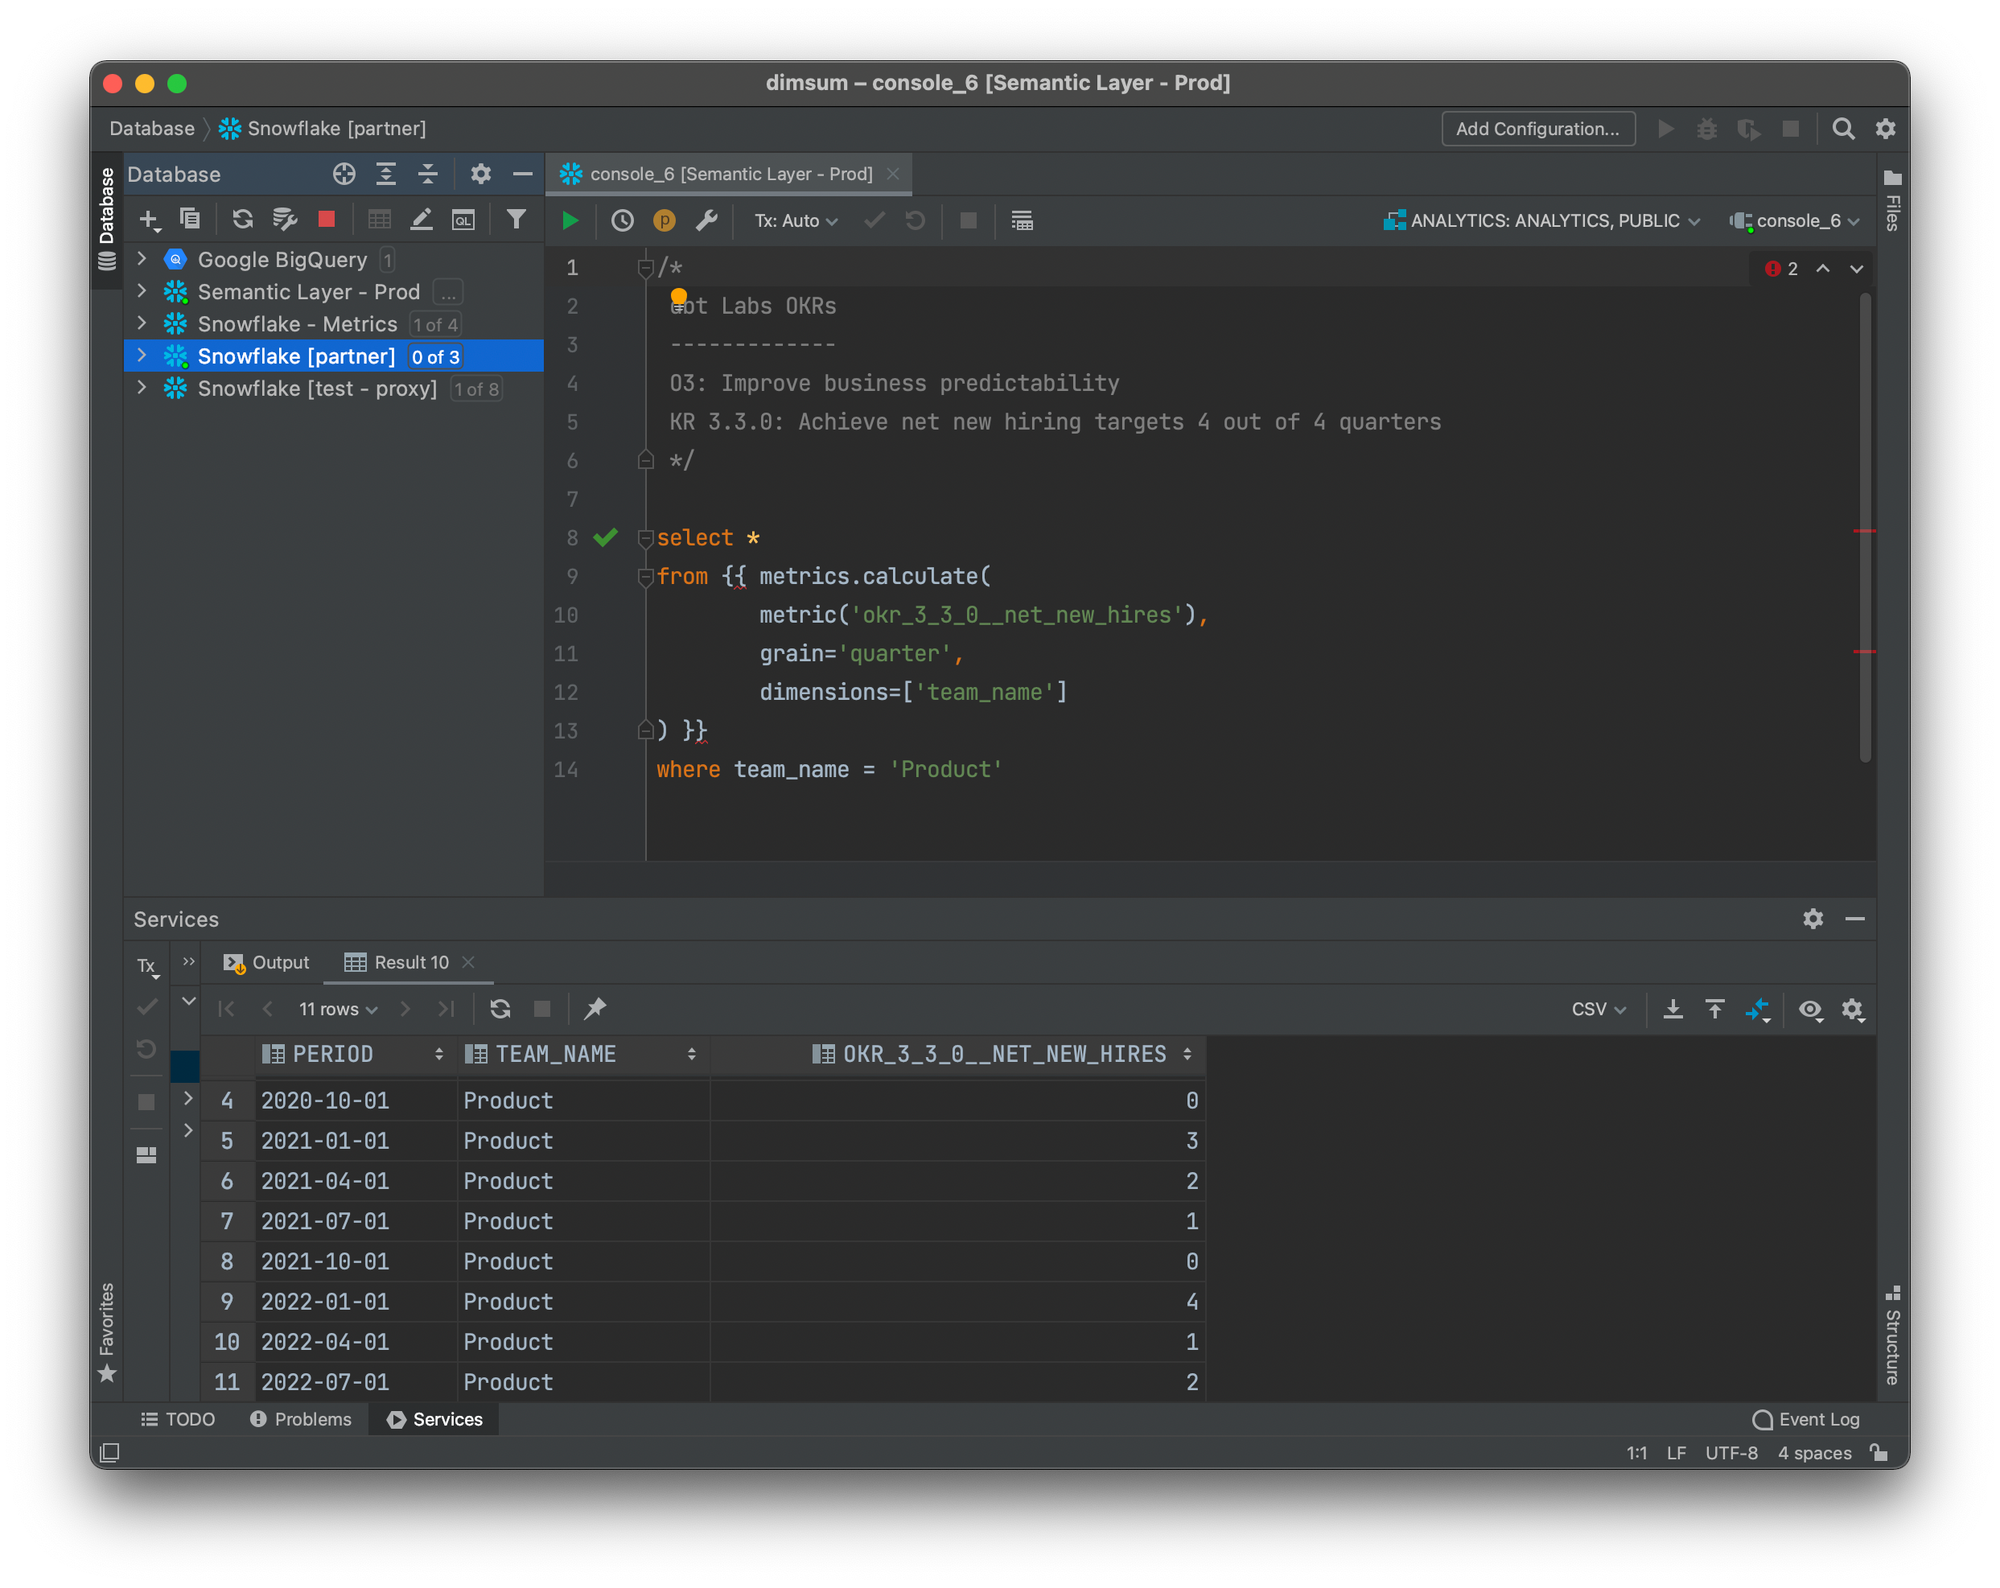Image resolution: width=2000 pixels, height=1588 pixels.
Task: Open the TODO tool window
Action: tap(178, 1420)
